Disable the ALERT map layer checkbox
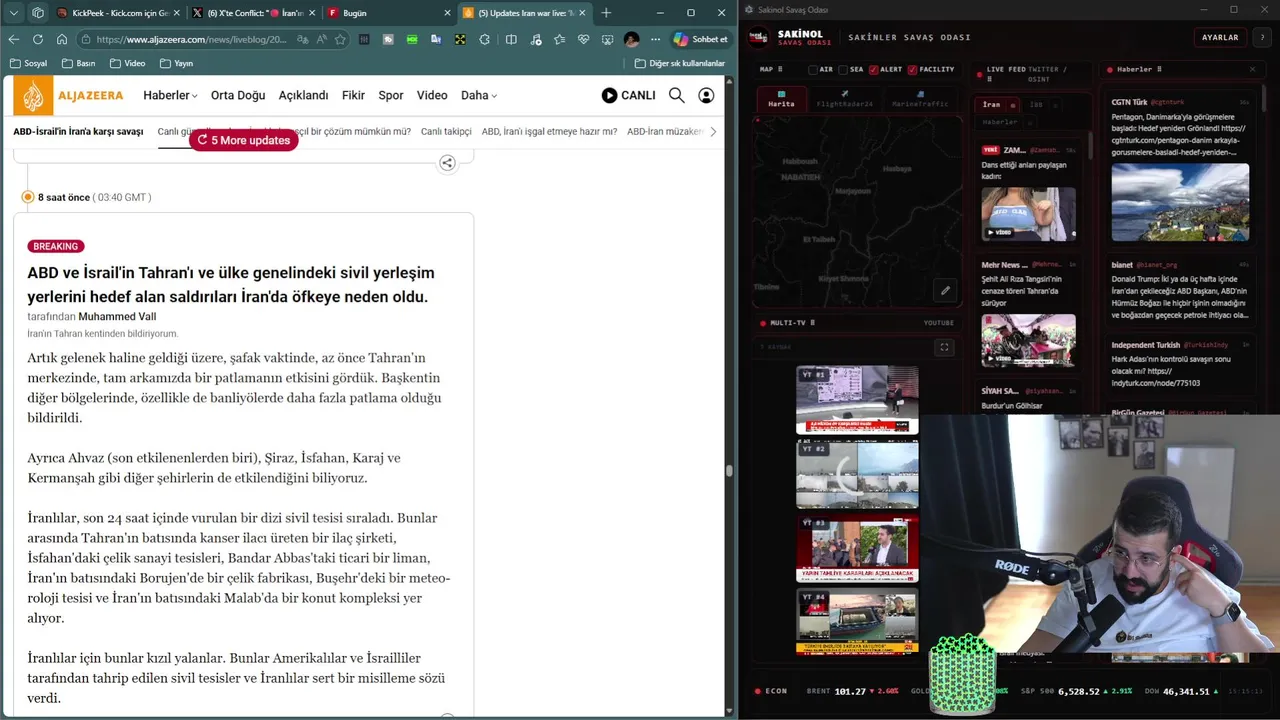 coord(874,69)
